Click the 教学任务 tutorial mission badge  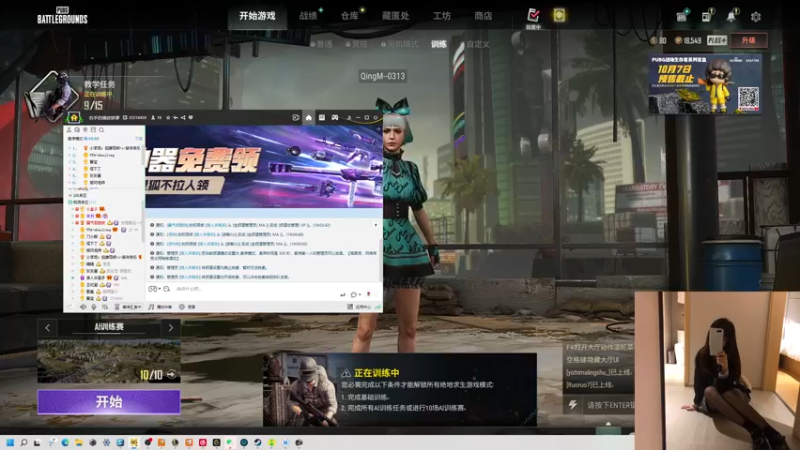pos(53,95)
